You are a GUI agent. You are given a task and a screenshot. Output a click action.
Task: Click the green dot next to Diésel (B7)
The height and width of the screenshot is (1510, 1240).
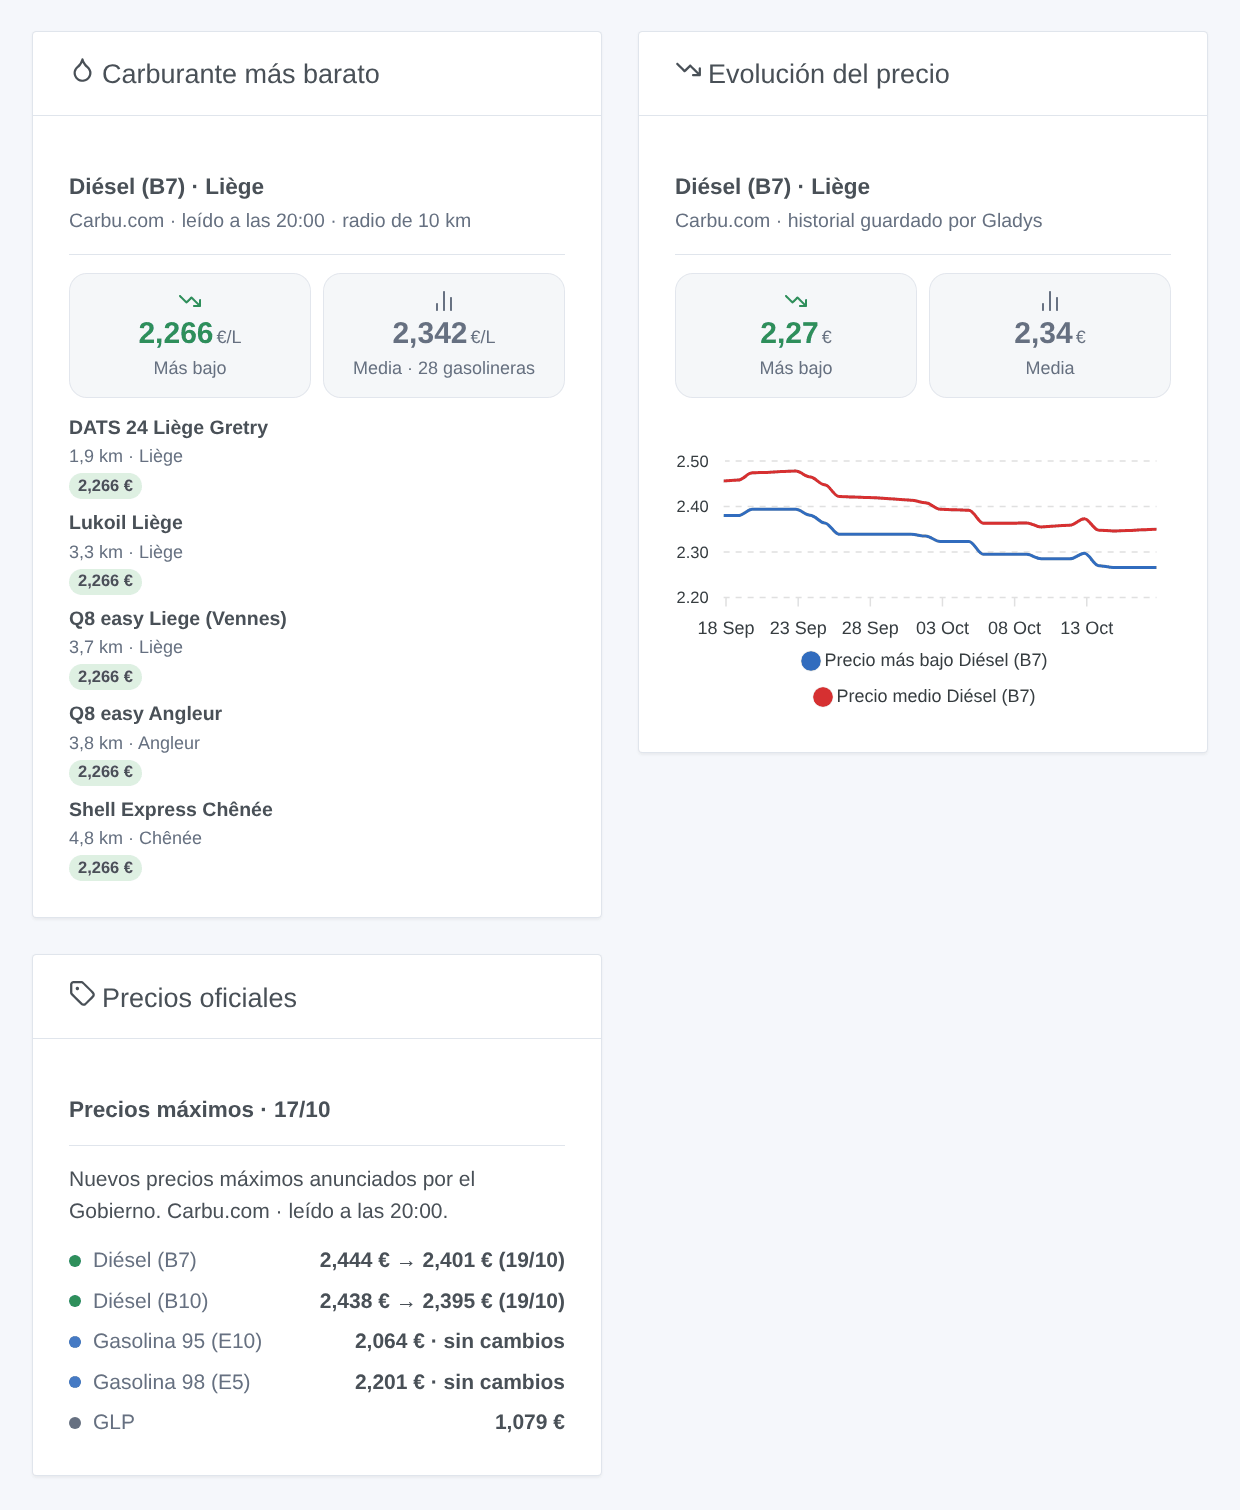[x=75, y=1261]
